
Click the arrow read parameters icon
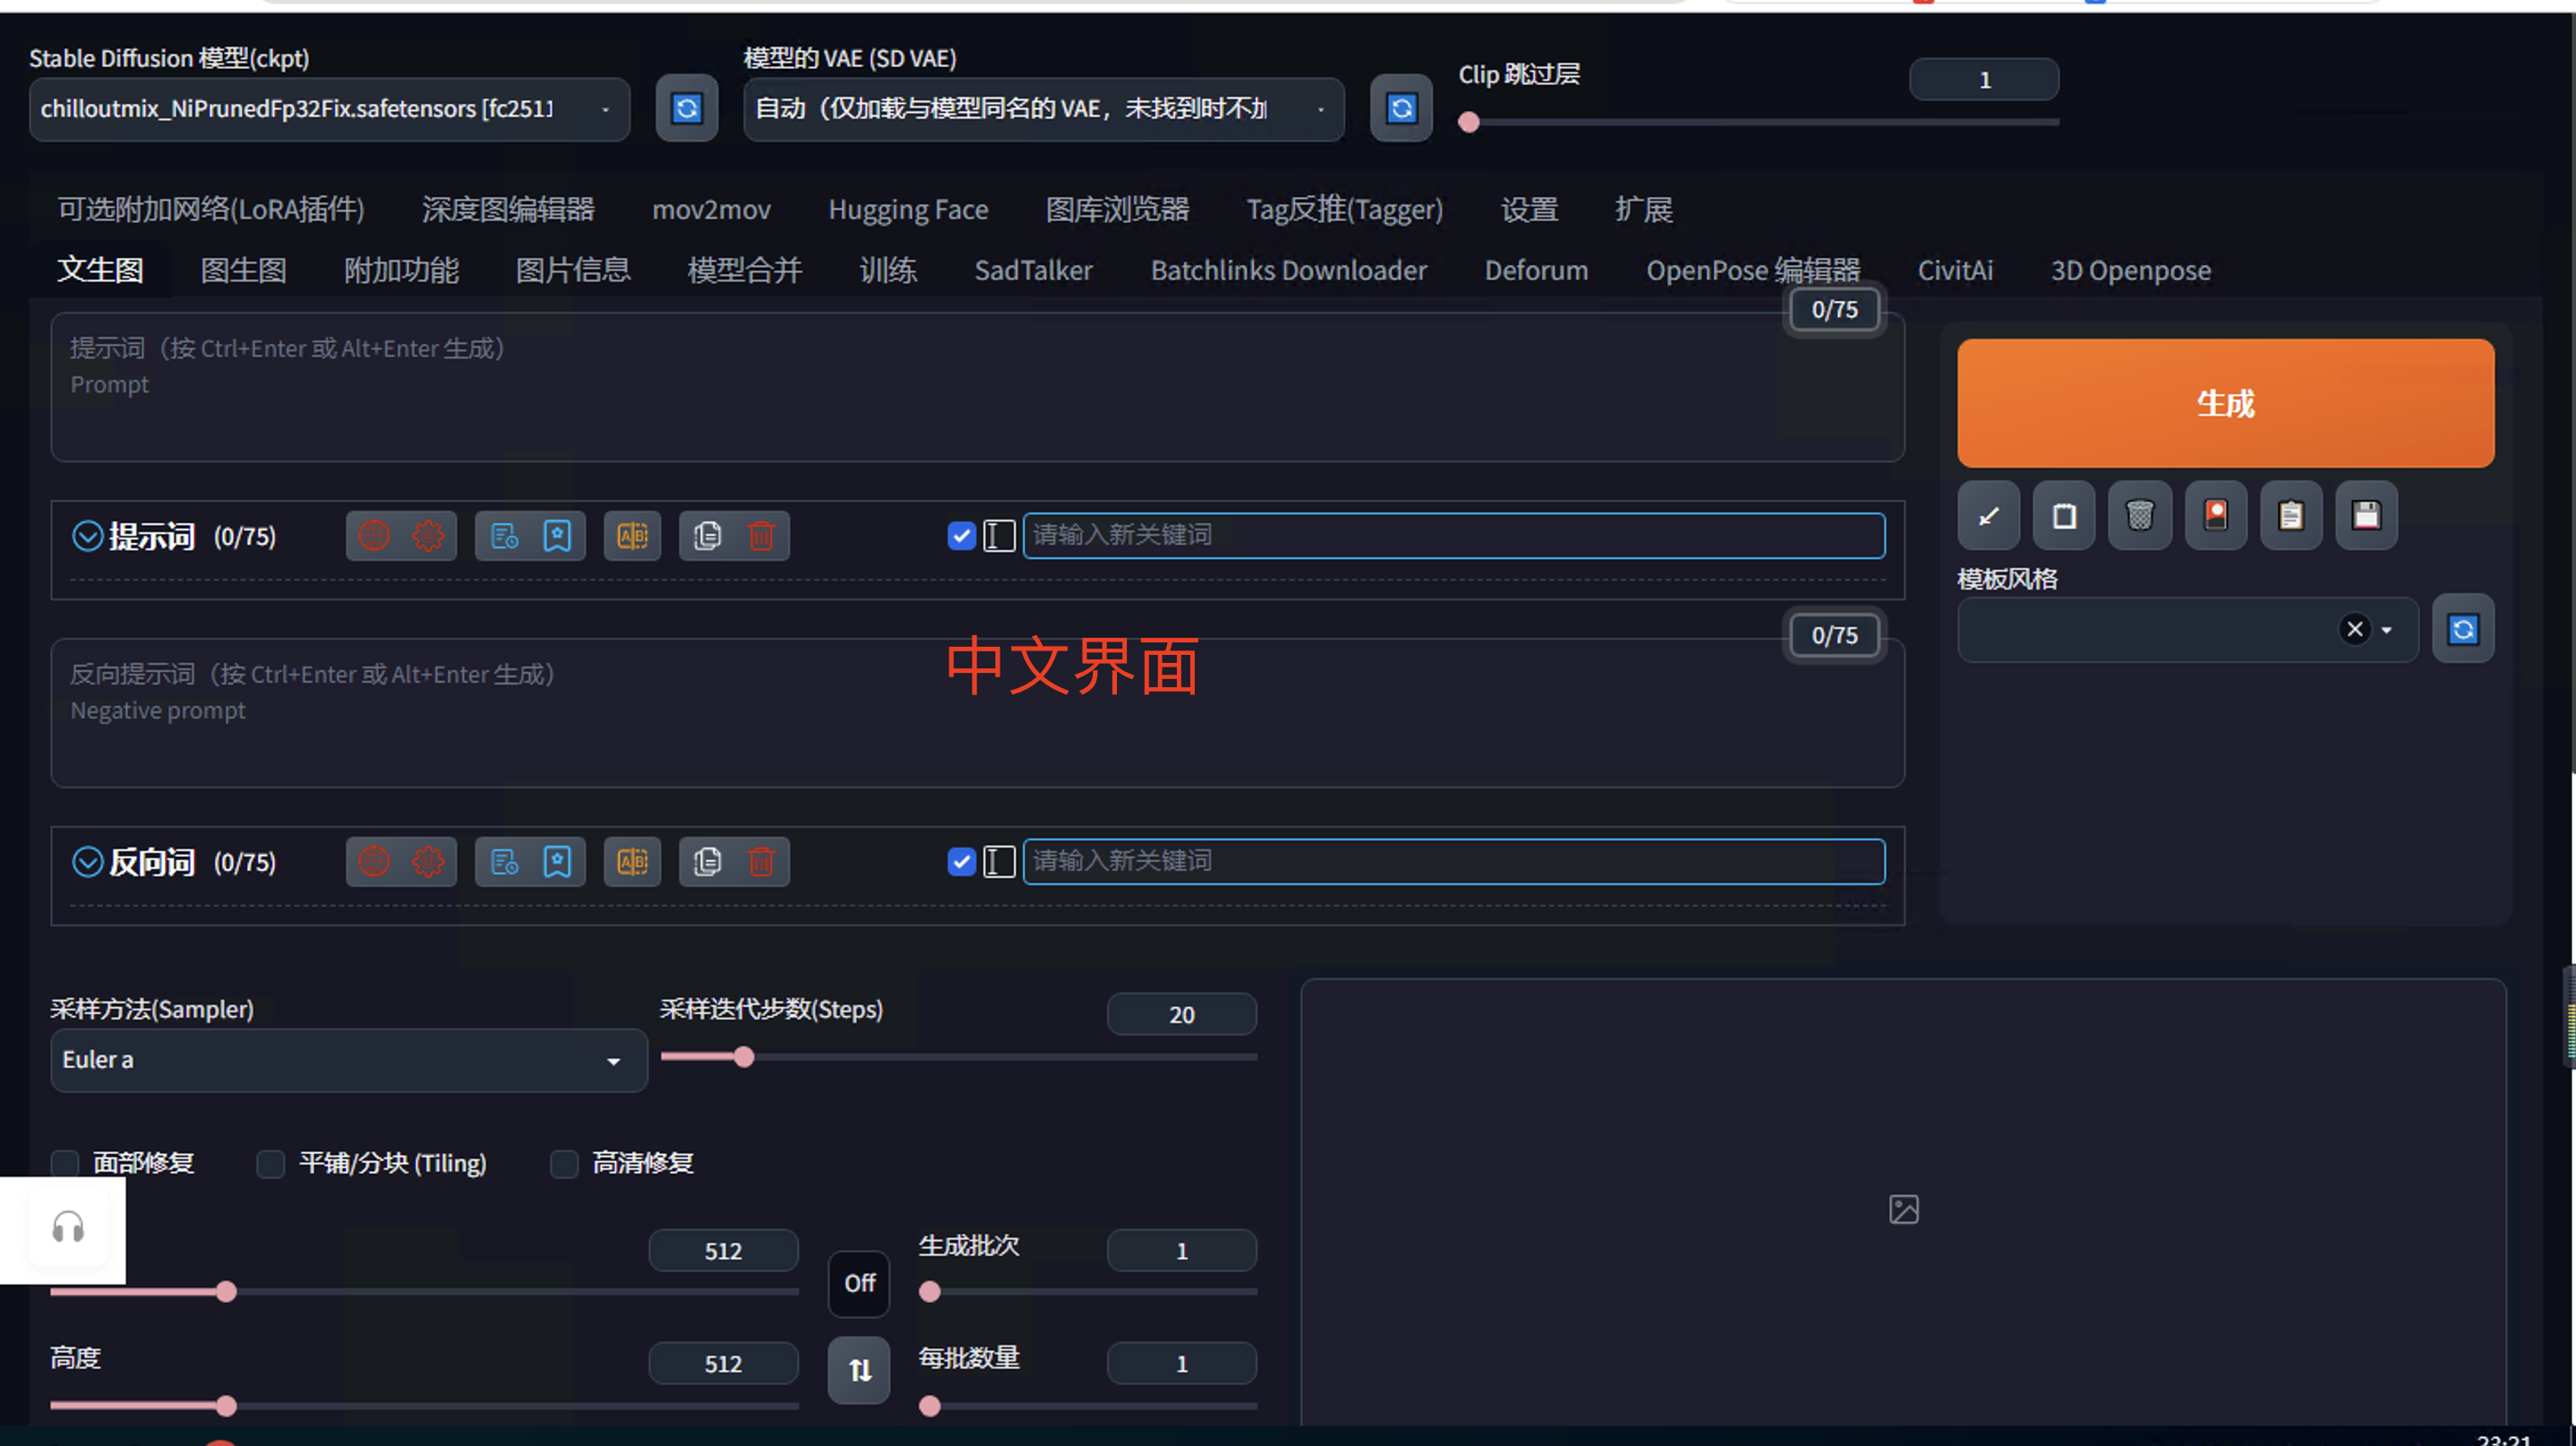[1988, 516]
